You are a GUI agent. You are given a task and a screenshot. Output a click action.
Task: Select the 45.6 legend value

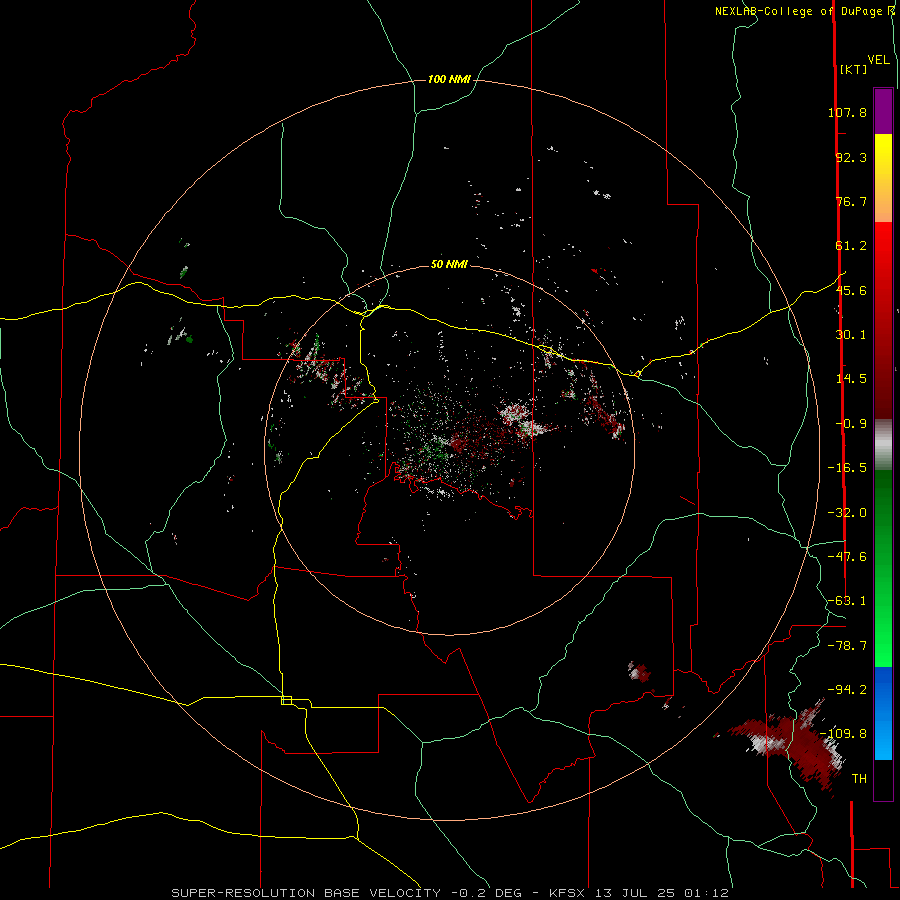tap(851, 290)
